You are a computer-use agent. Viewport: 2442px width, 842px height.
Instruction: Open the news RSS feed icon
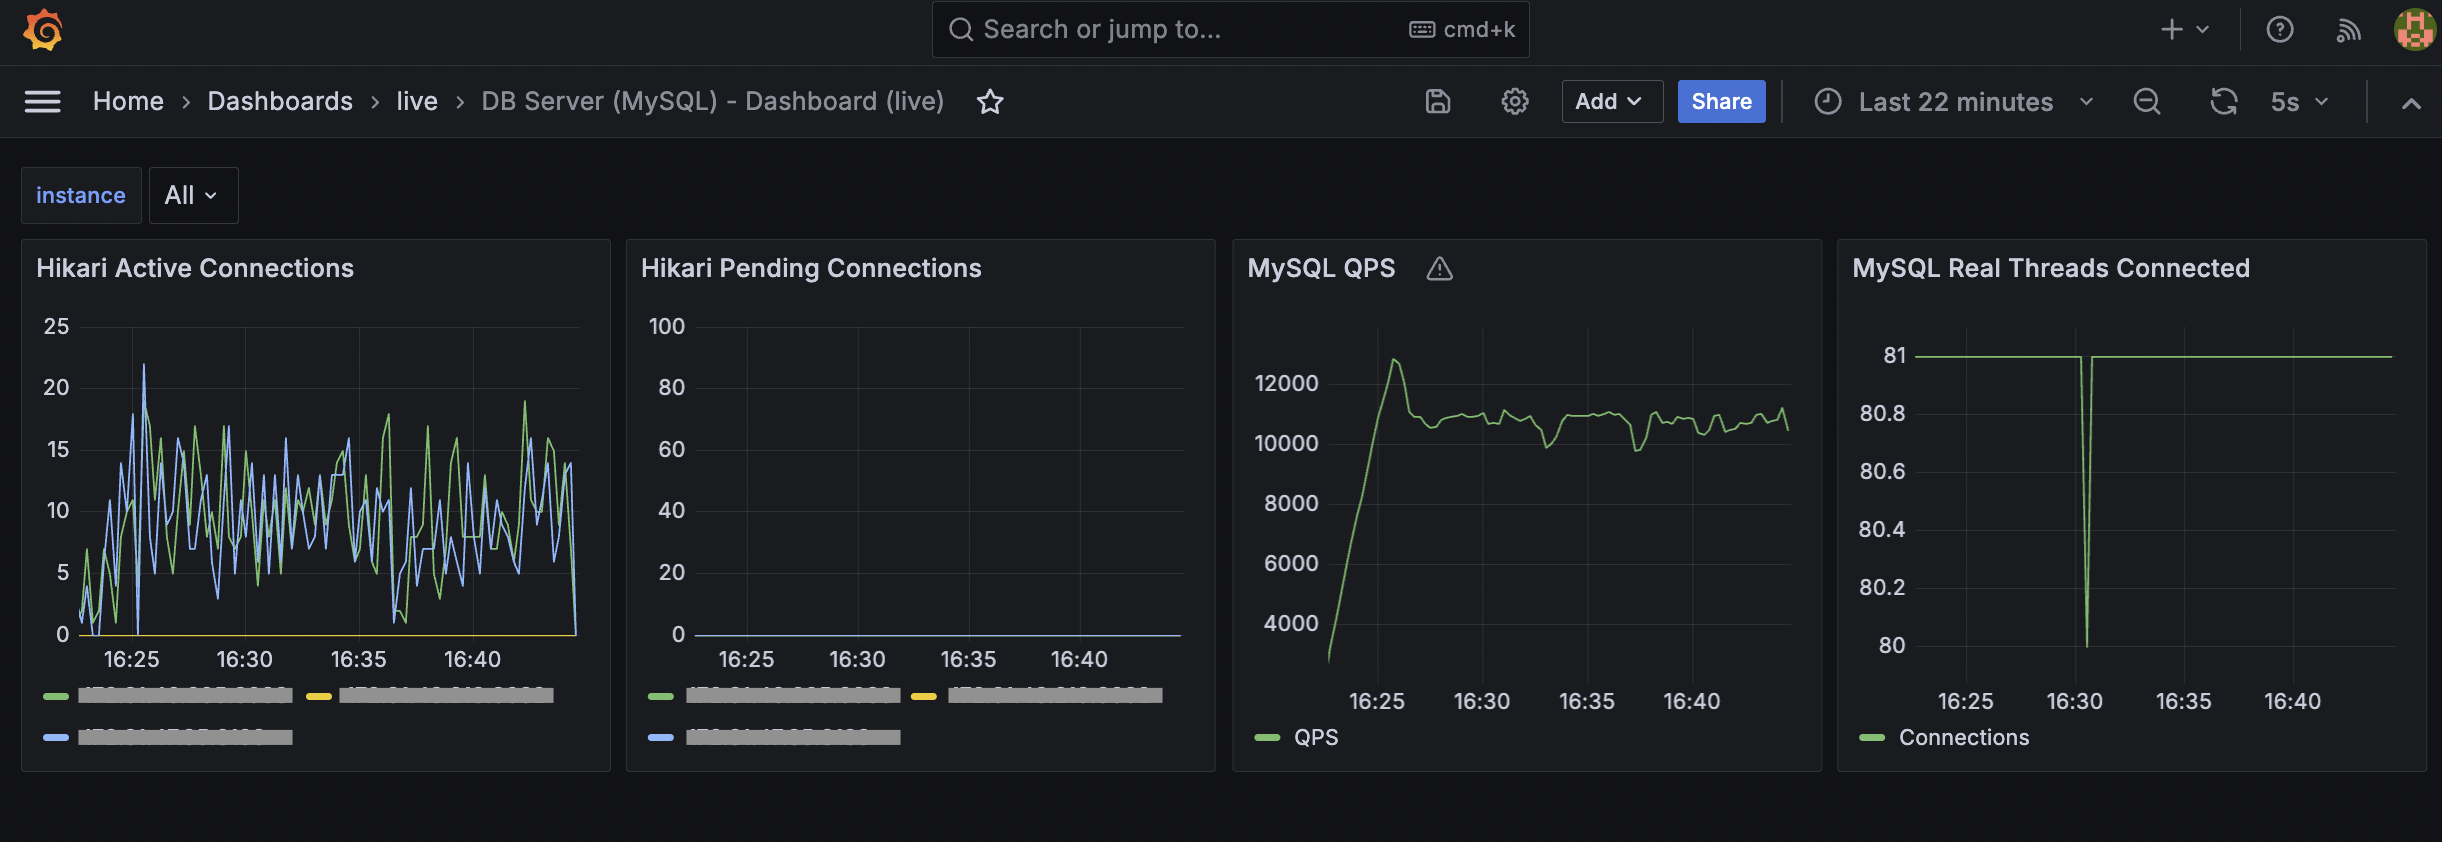click(2348, 30)
